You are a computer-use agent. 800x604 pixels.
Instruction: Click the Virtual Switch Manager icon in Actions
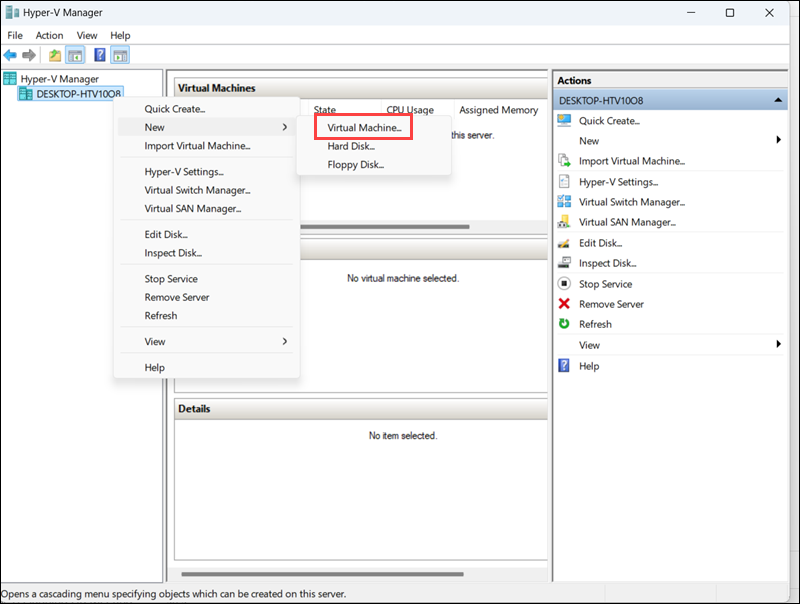point(564,202)
